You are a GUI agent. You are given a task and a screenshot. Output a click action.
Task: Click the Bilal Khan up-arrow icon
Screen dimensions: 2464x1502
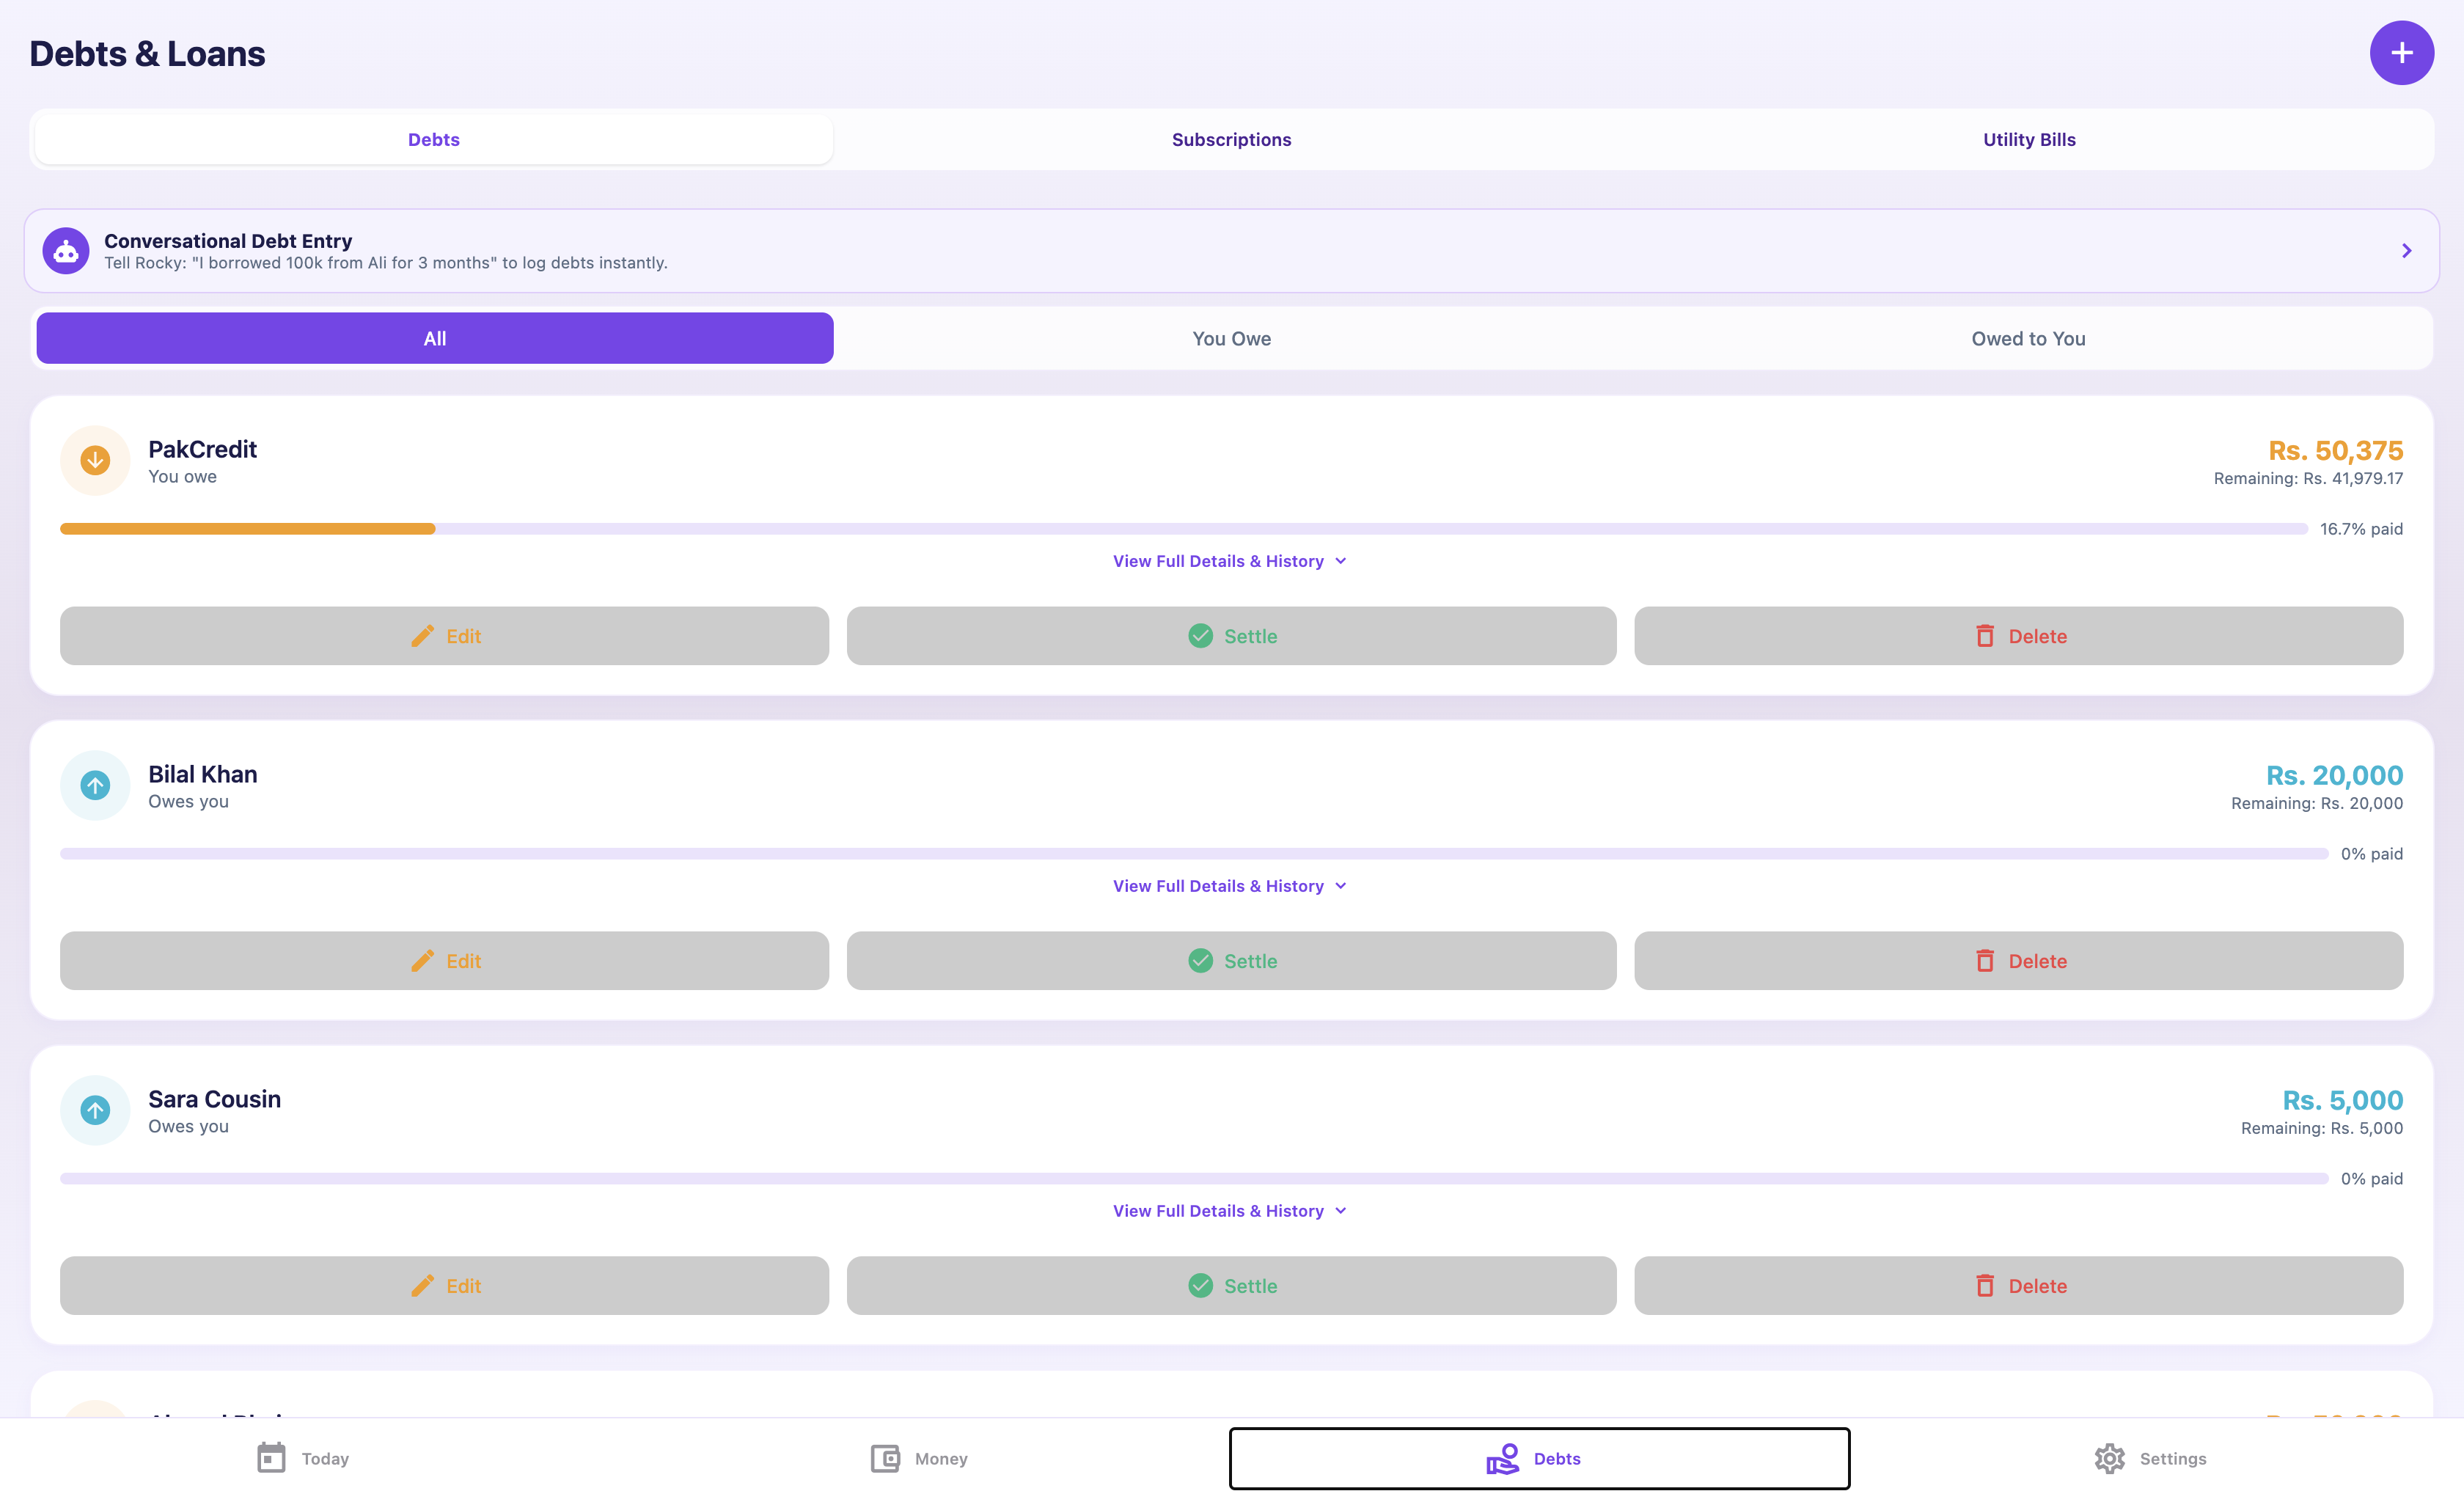tap(95, 786)
